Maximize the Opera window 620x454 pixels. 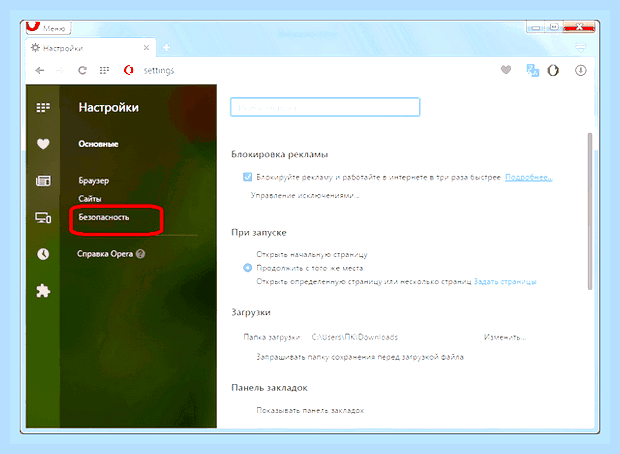[554, 27]
